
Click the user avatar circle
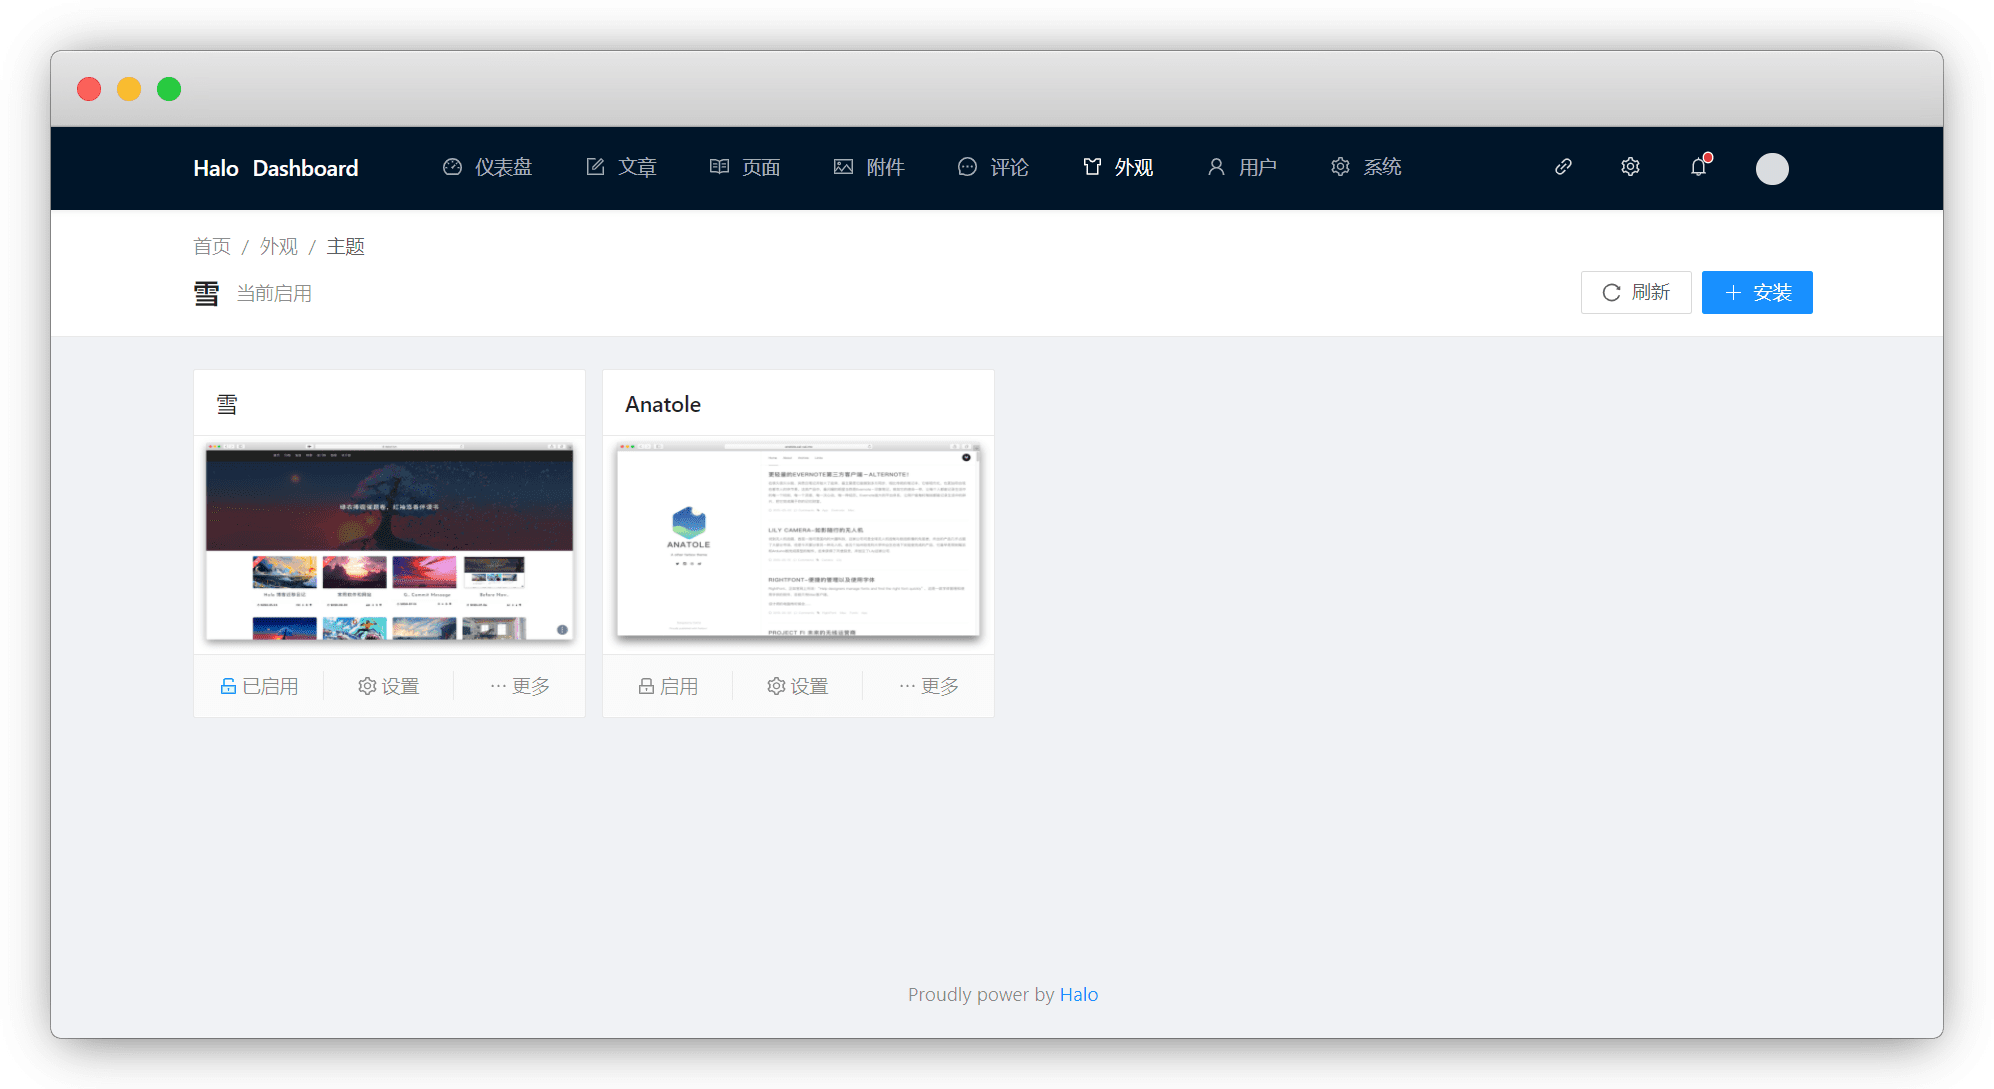(1771, 168)
